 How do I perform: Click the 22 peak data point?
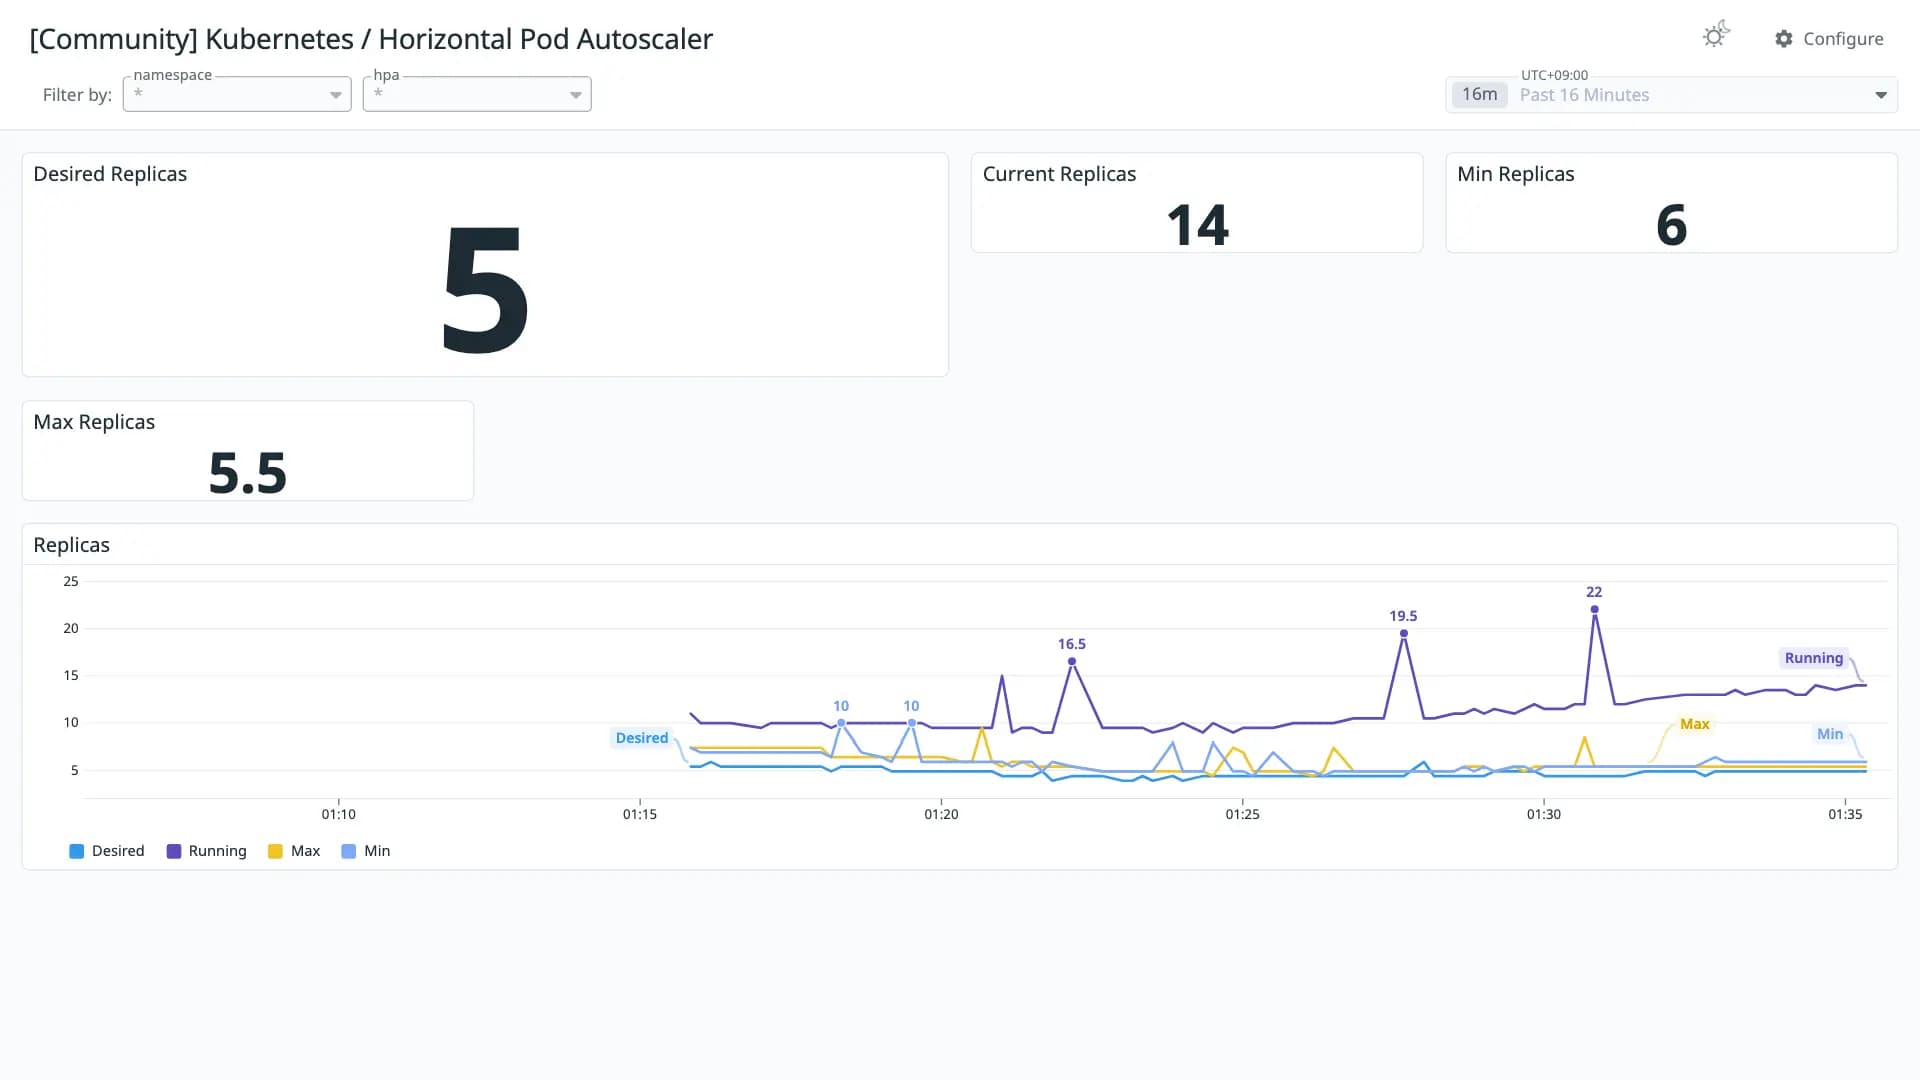click(1594, 609)
